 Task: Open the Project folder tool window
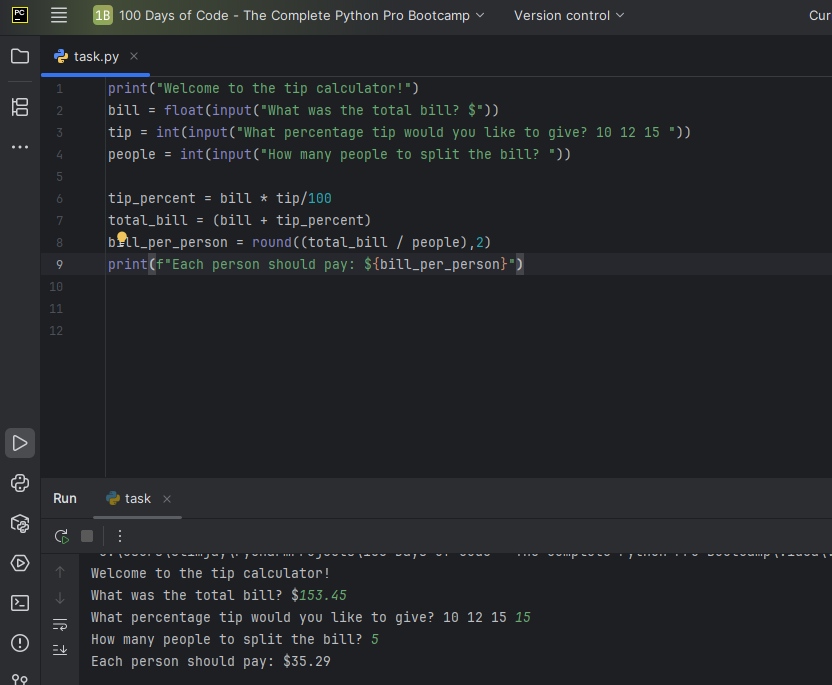(x=20, y=56)
